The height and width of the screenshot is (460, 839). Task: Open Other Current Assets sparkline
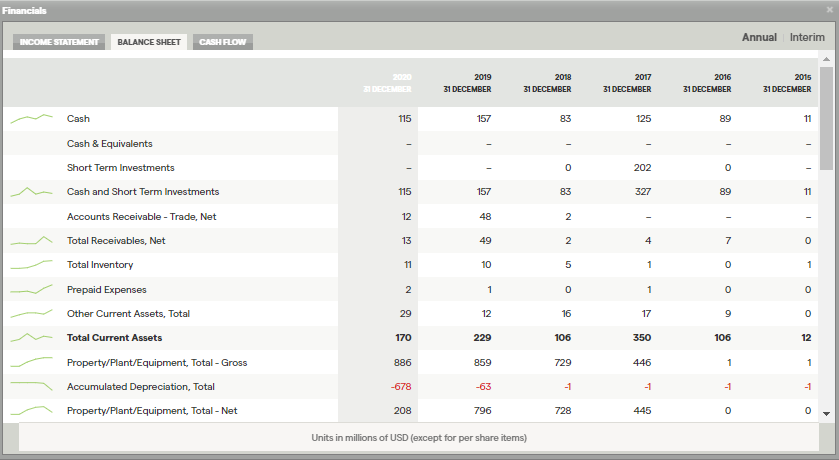tap(32, 313)
